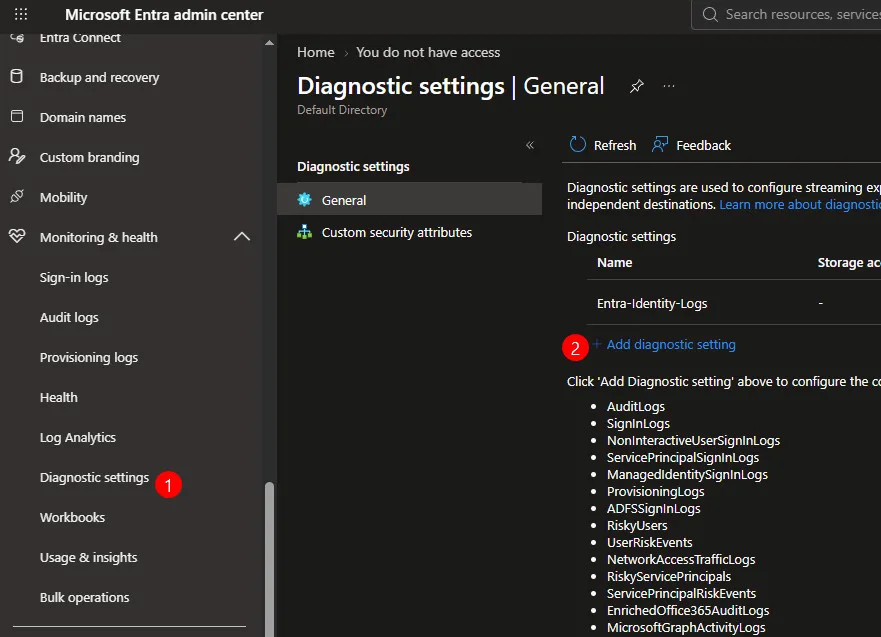Viewport: 881px width, 637px height.
Task: Click RiskyUsers entry
Action: click(637, 525)
